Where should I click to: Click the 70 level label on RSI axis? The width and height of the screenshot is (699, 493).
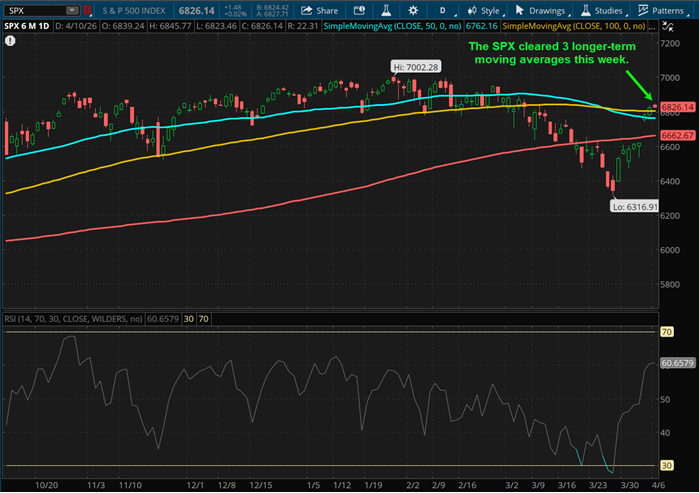(666, 332)
